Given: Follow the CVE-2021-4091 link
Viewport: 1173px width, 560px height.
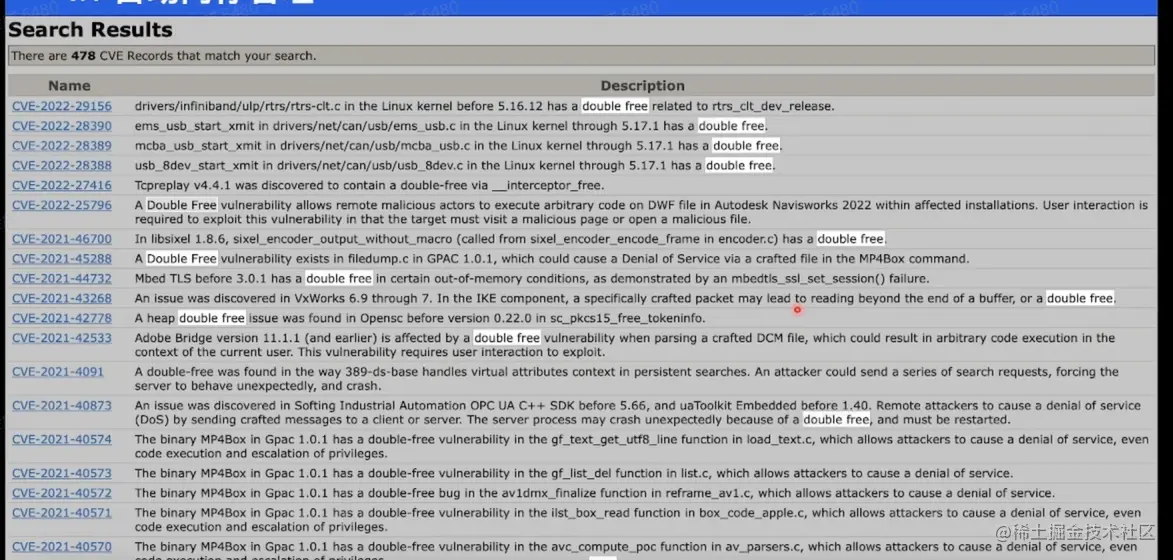Looking at the screenshot, I should point(58,372).
